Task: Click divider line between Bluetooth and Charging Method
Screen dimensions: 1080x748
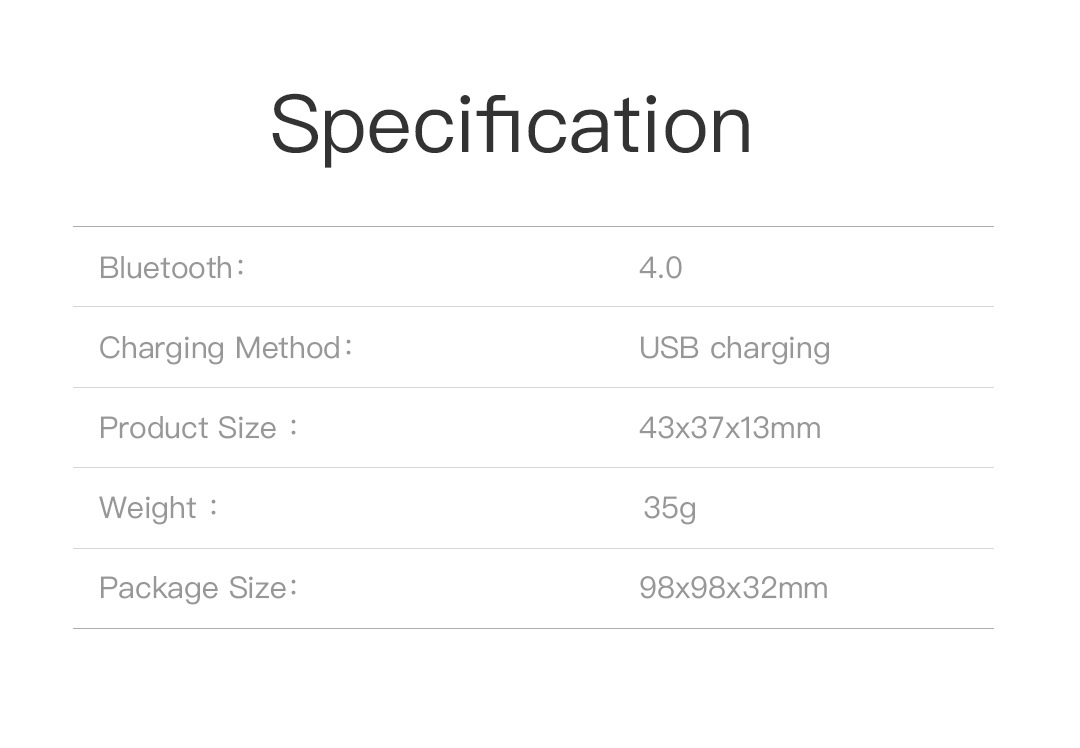Action: click(533, 307)
